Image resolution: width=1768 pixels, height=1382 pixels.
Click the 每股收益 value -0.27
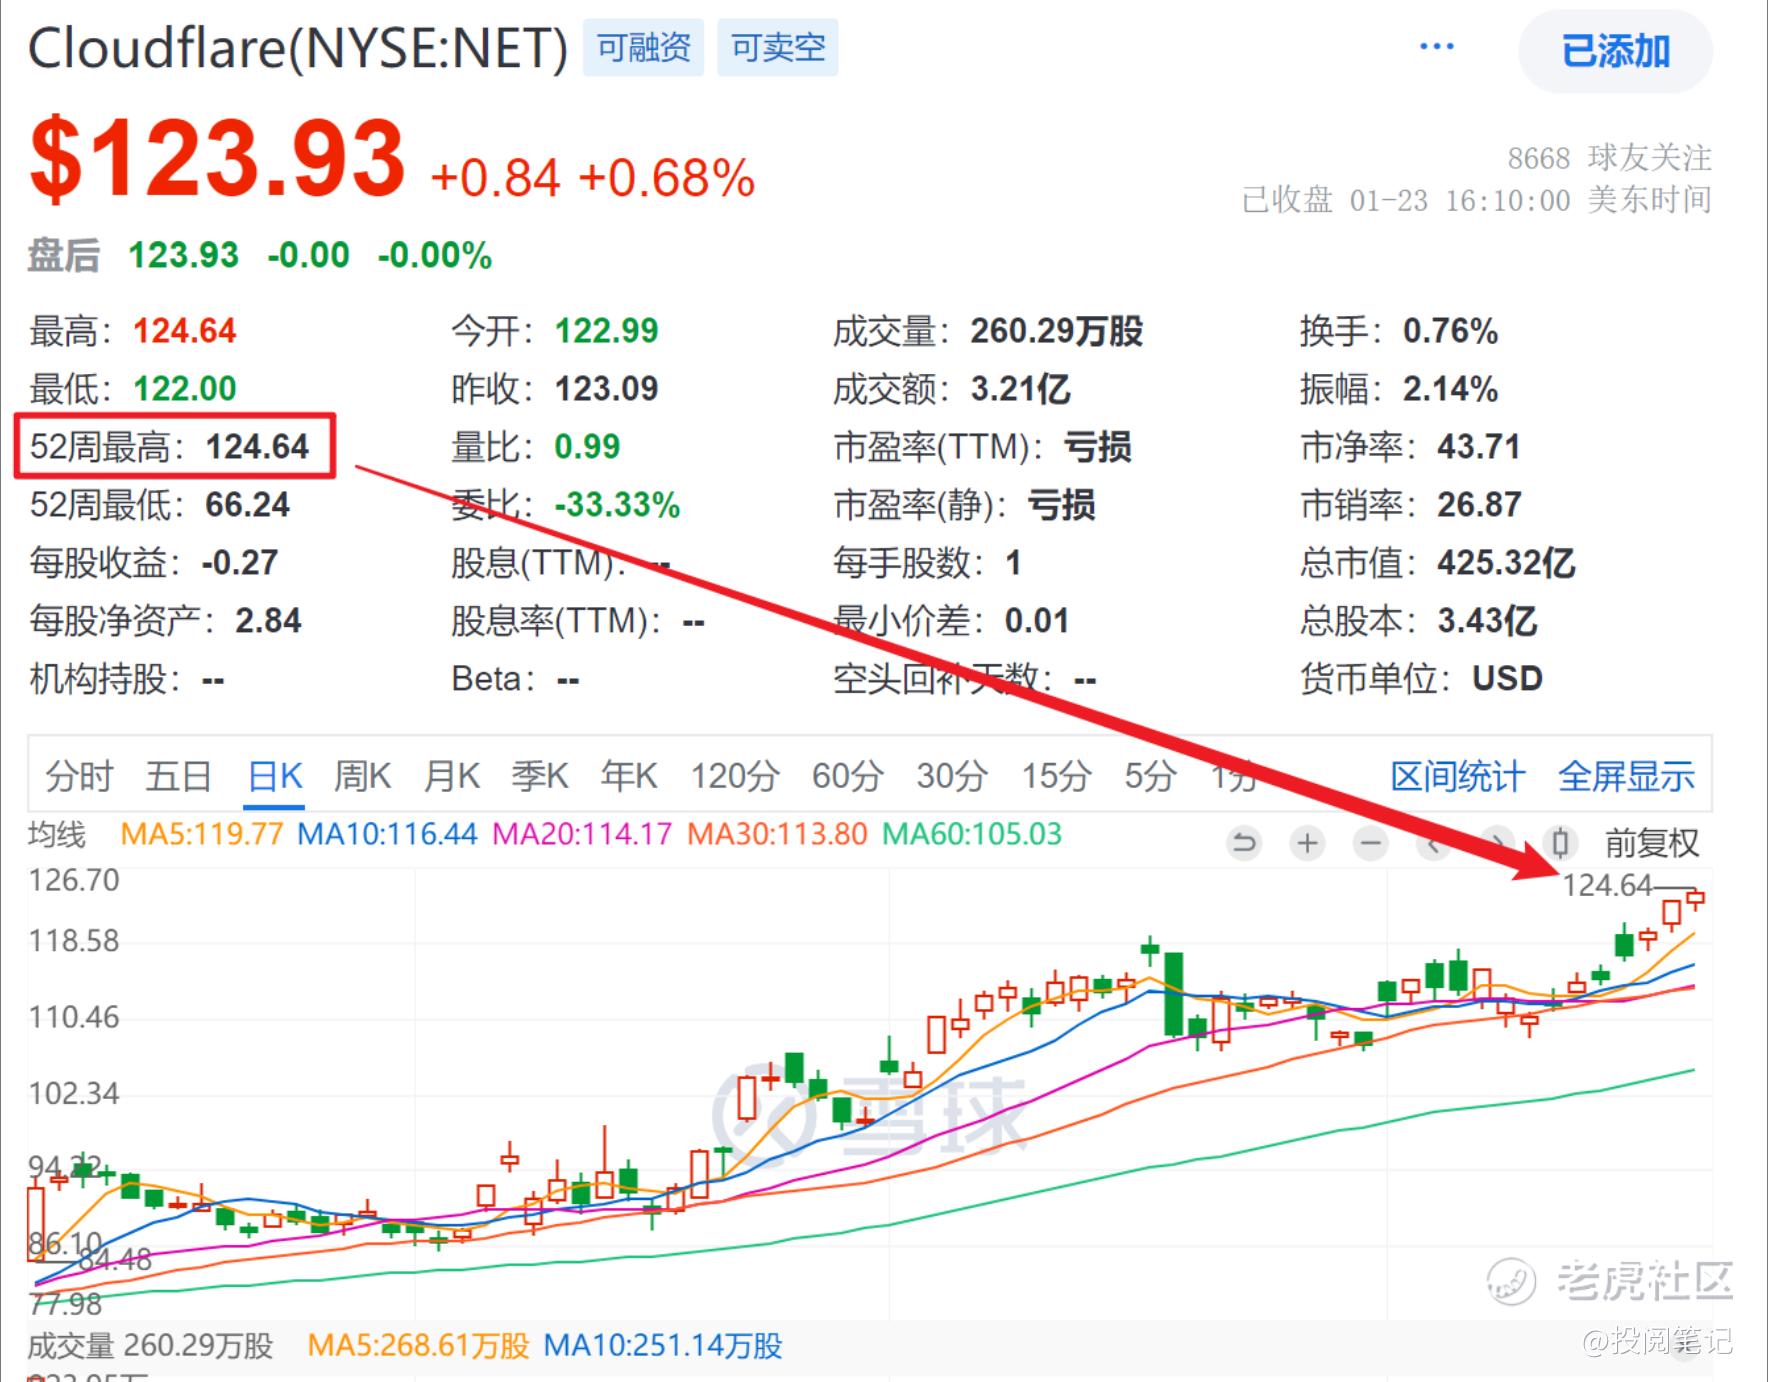[240, 563]
